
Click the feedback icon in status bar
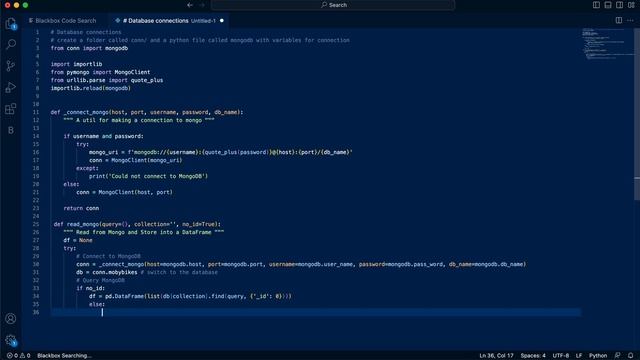click(618, 356)
